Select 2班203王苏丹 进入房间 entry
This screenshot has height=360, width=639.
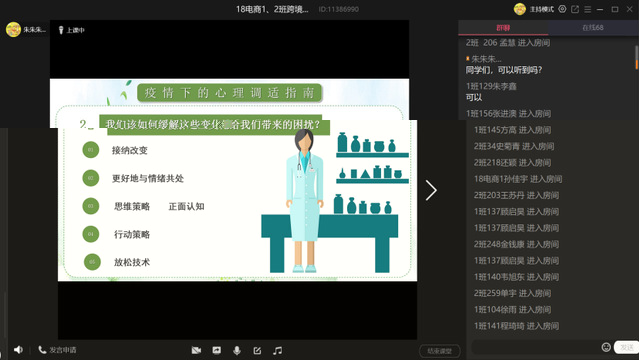click(516, 195)
